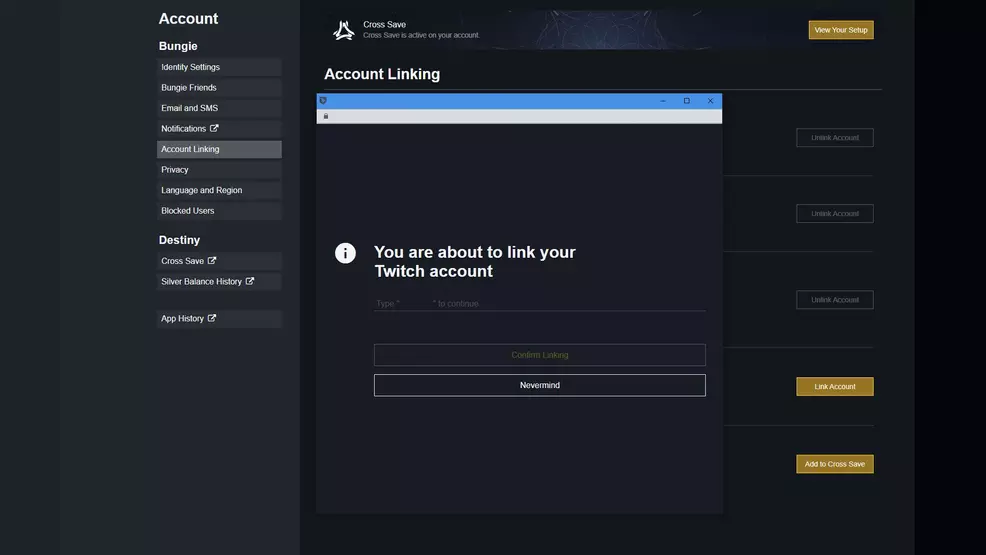Image resolution: width=986 pixels, height=555 pixels.
Task: Click the external link icon beside Notifications
Action: click(x=214, y=128)
